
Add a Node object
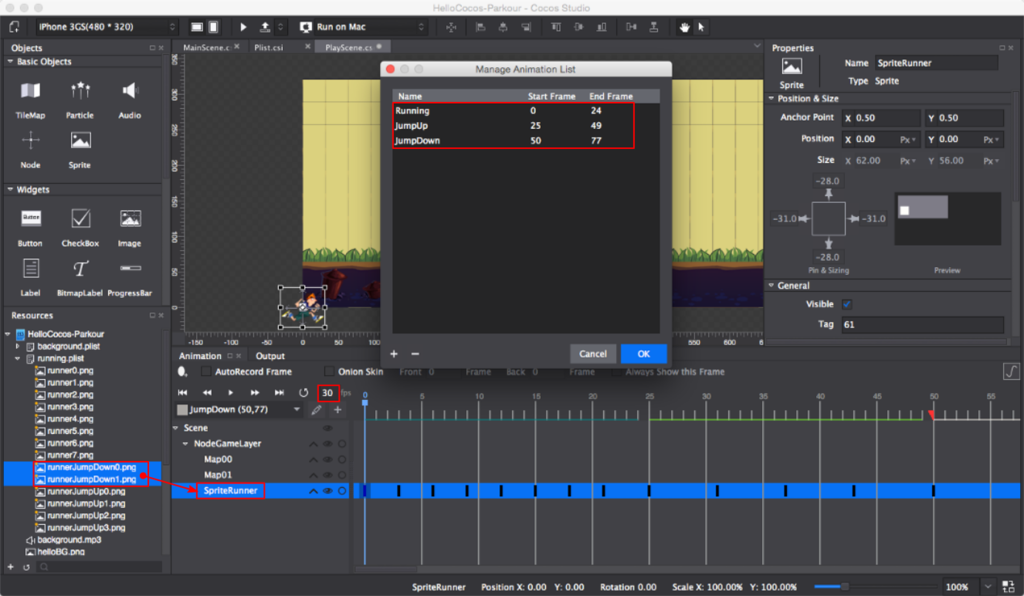[30, 149]
